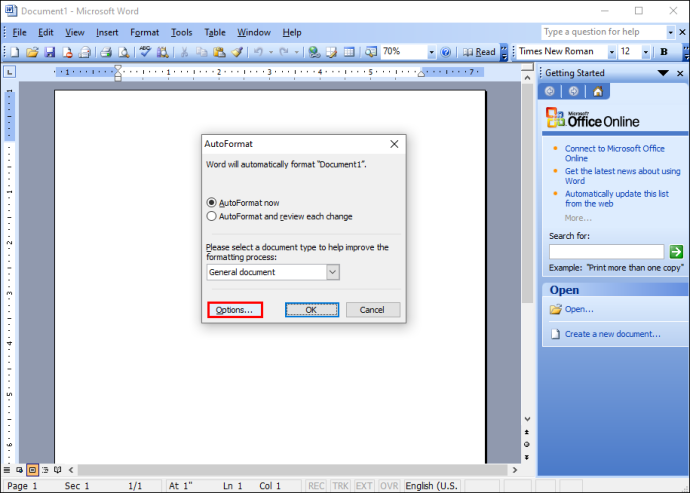Run Spelling and Grammar check icon
Image resolution: width=690 pixels, height=493 pixels.
[145, 52]
